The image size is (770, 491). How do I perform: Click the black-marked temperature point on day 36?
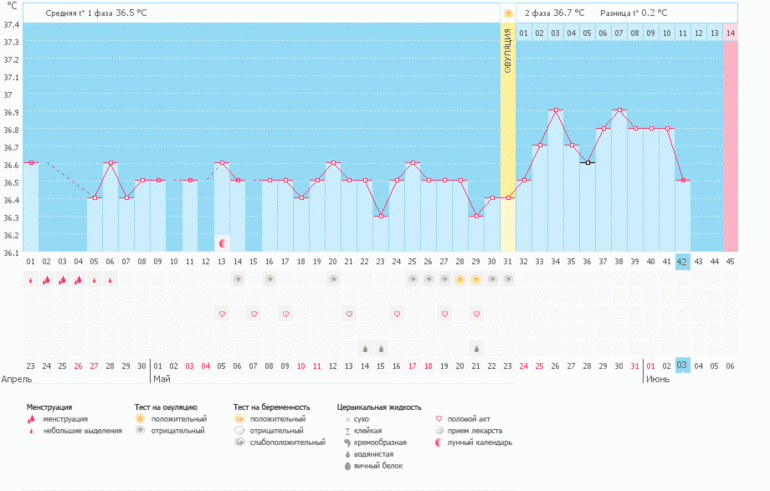588,162
